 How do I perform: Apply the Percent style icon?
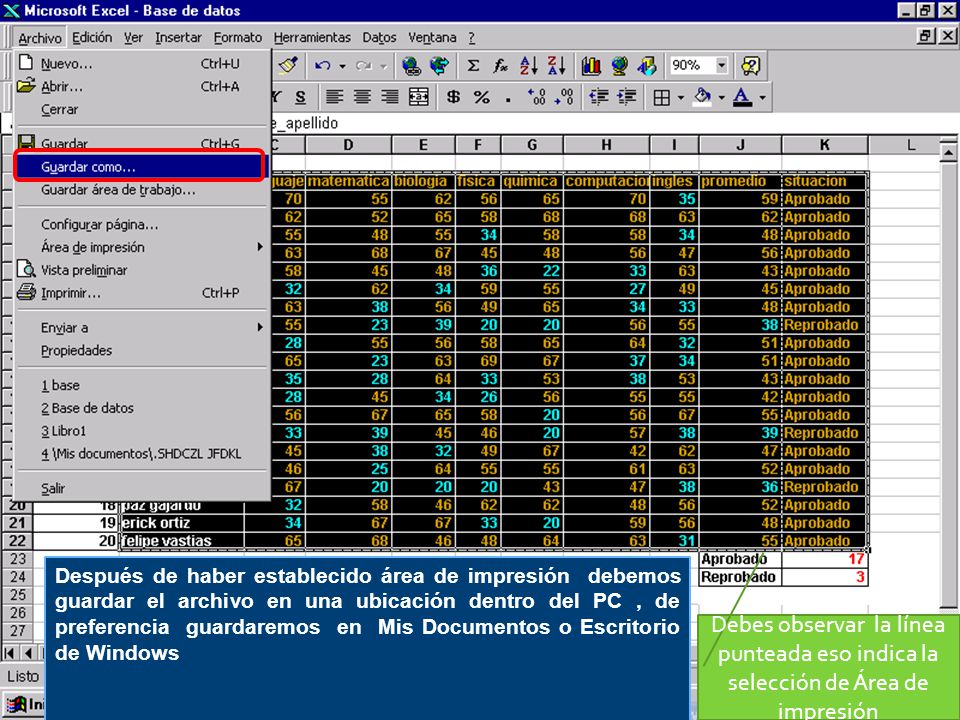coord(482,97)
